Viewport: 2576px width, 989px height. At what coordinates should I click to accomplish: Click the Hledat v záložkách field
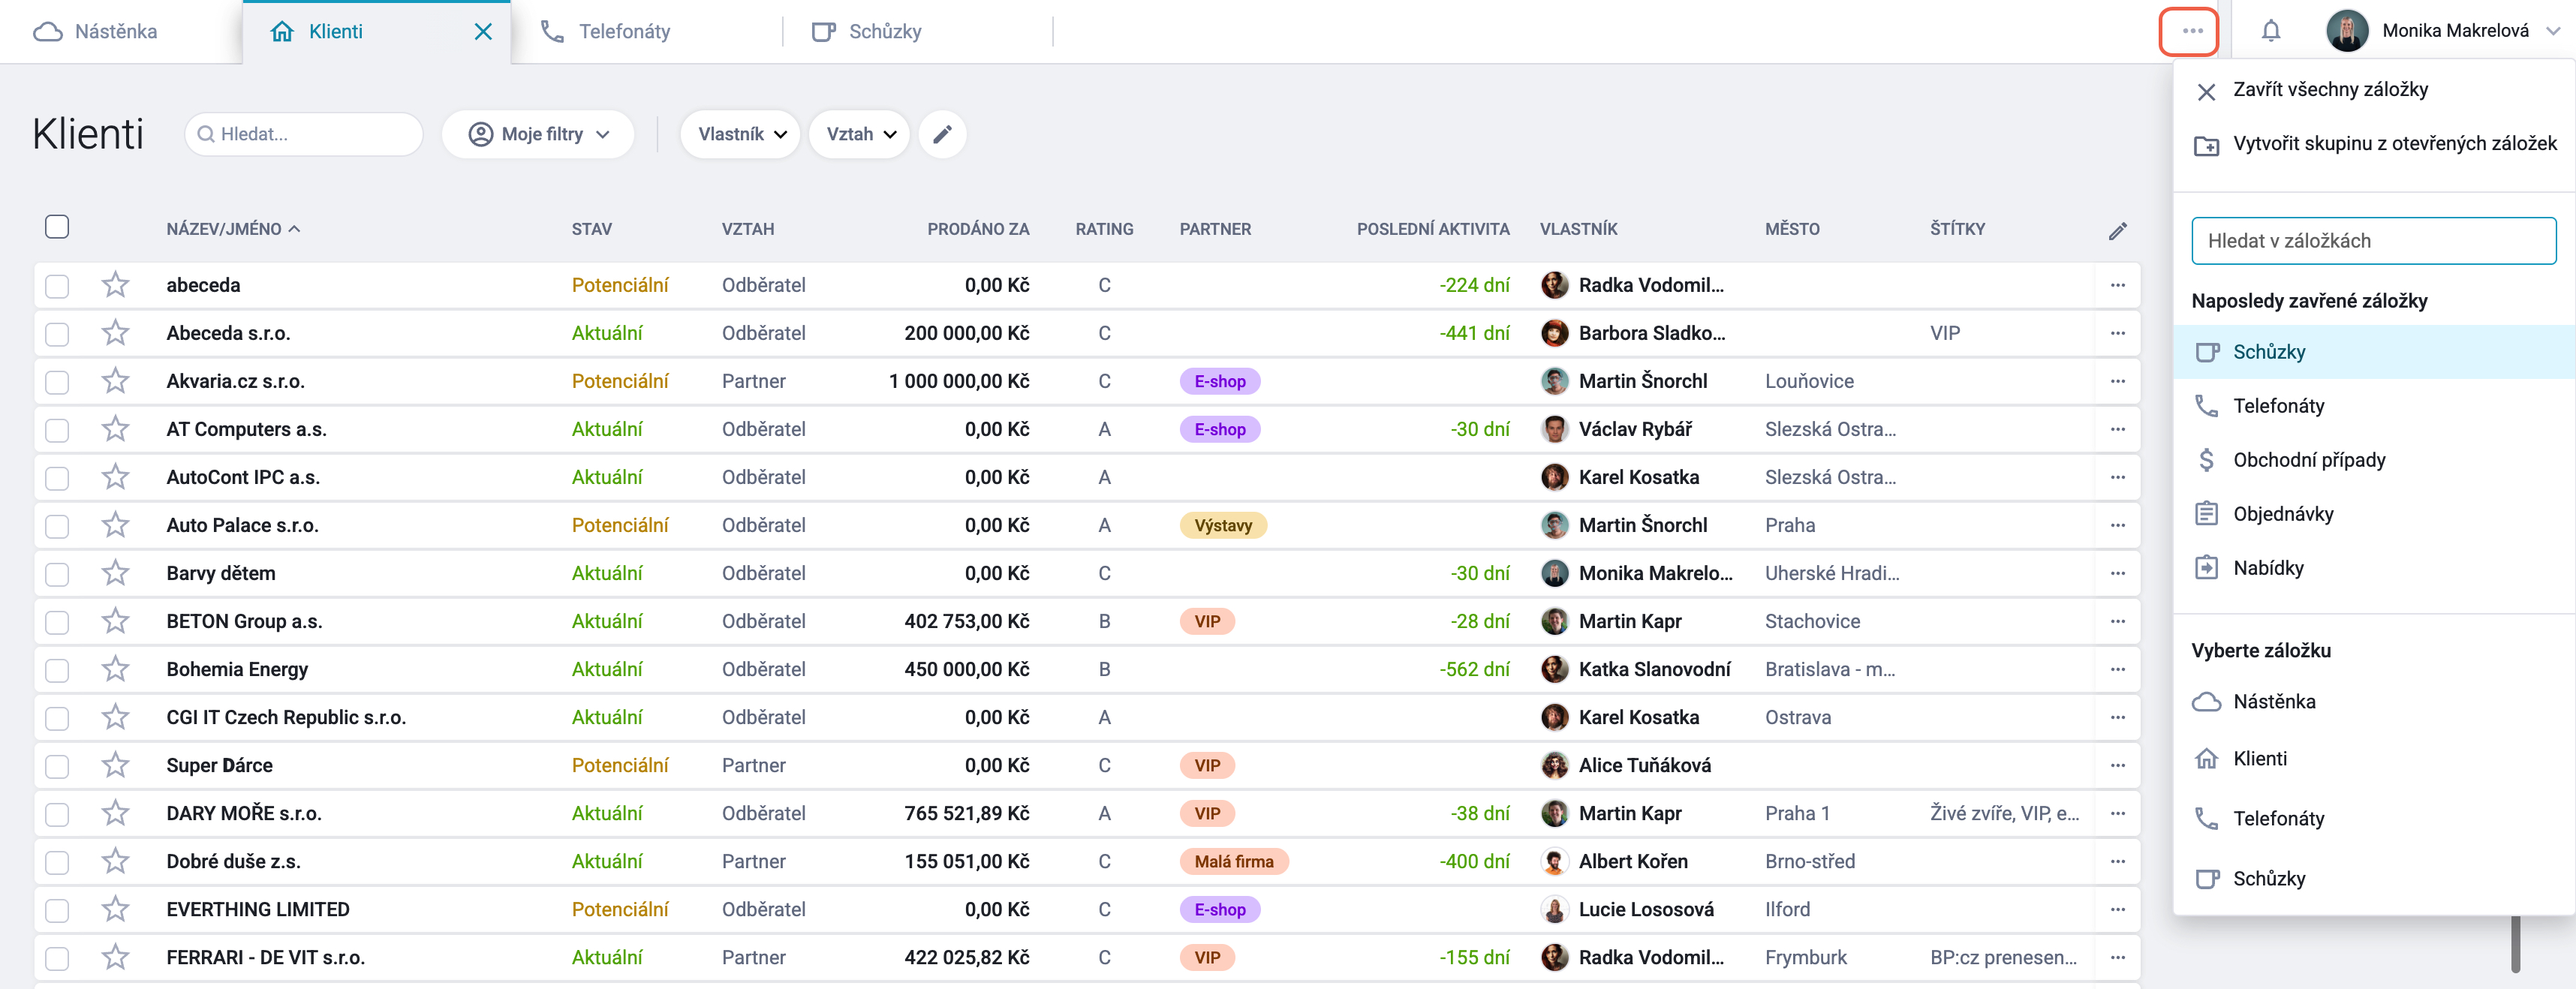click(x=2373, y=241)
